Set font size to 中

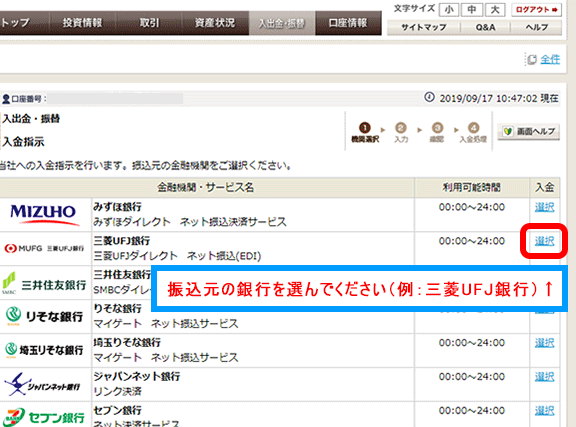coord(472,10)
